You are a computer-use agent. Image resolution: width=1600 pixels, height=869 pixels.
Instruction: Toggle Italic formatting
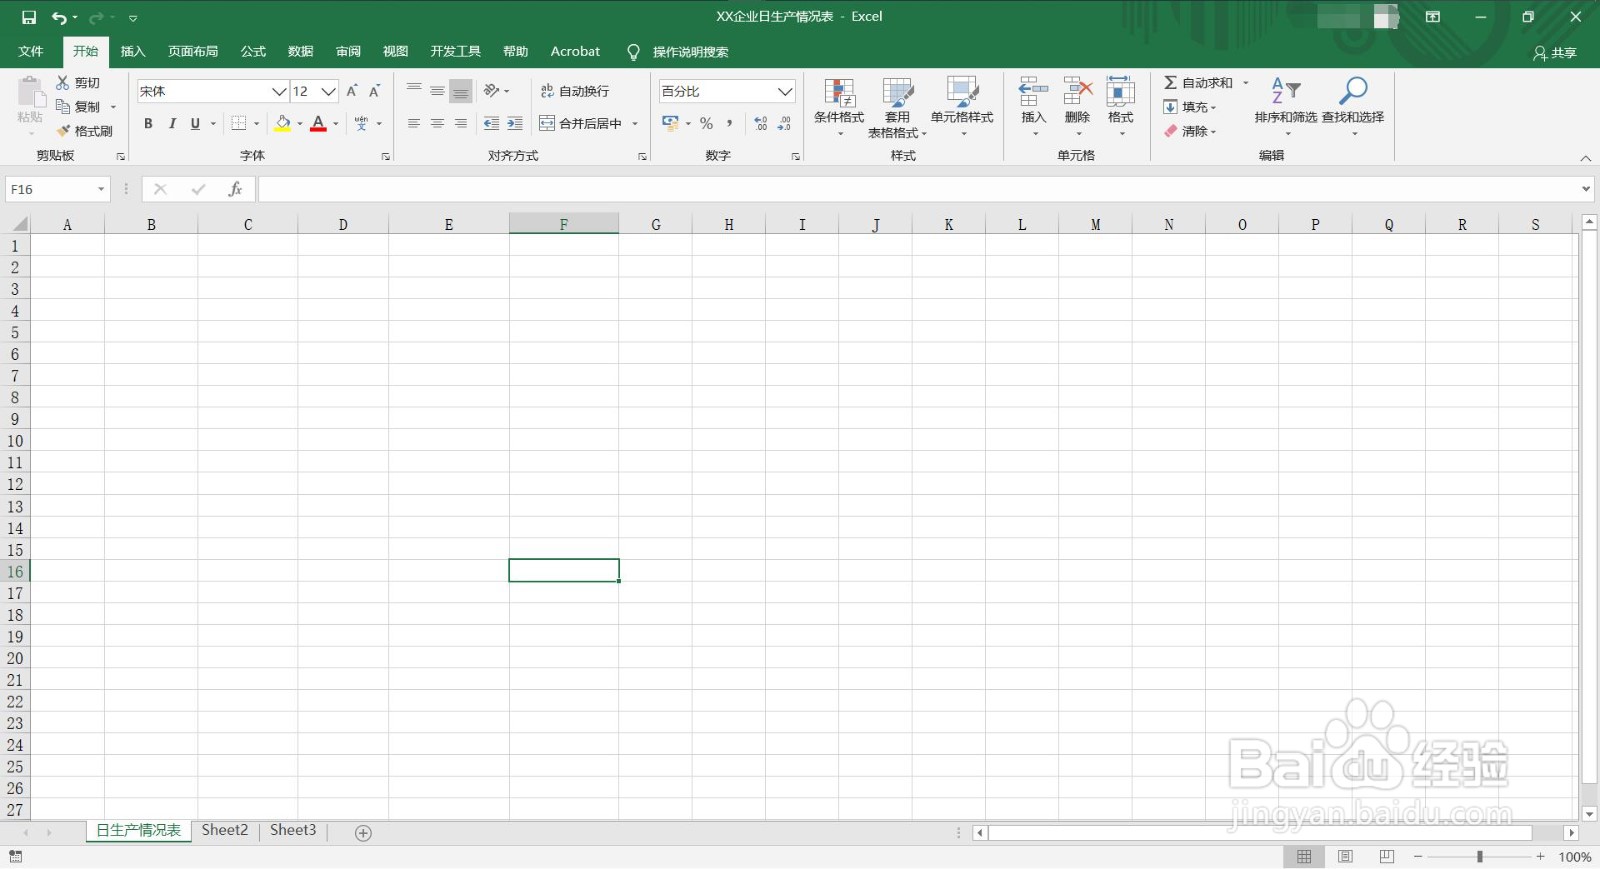[172, 123]
